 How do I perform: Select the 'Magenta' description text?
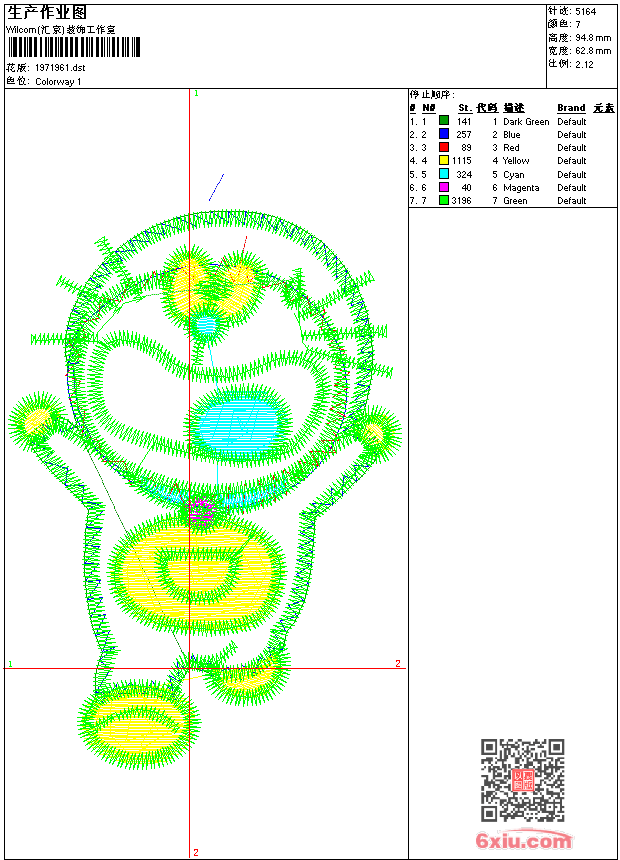521,188
